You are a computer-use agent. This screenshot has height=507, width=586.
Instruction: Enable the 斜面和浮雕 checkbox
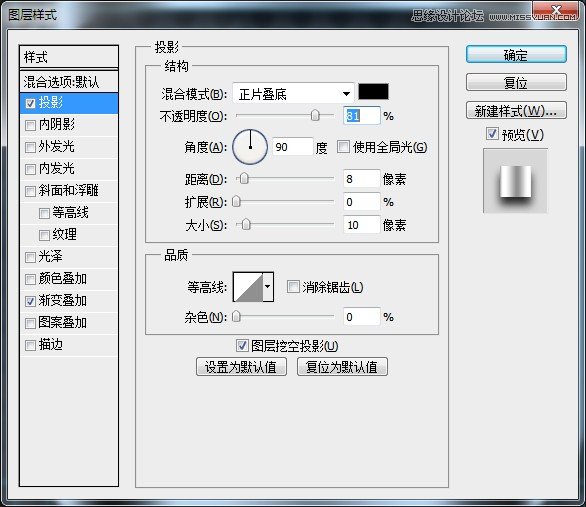tap(30, 191)
